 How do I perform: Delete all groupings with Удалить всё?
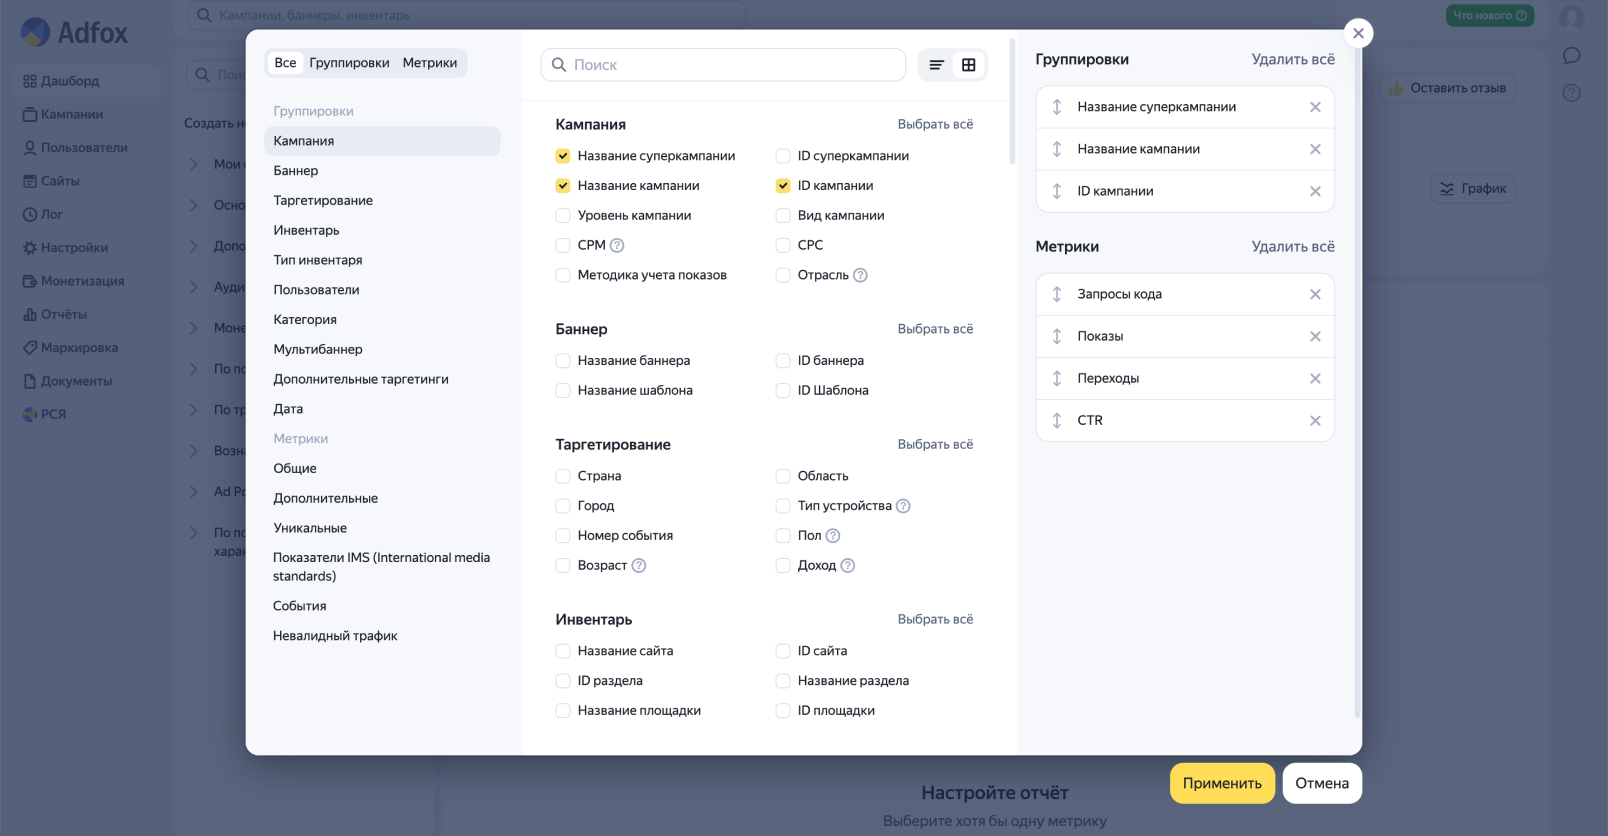pos(1293,59)
